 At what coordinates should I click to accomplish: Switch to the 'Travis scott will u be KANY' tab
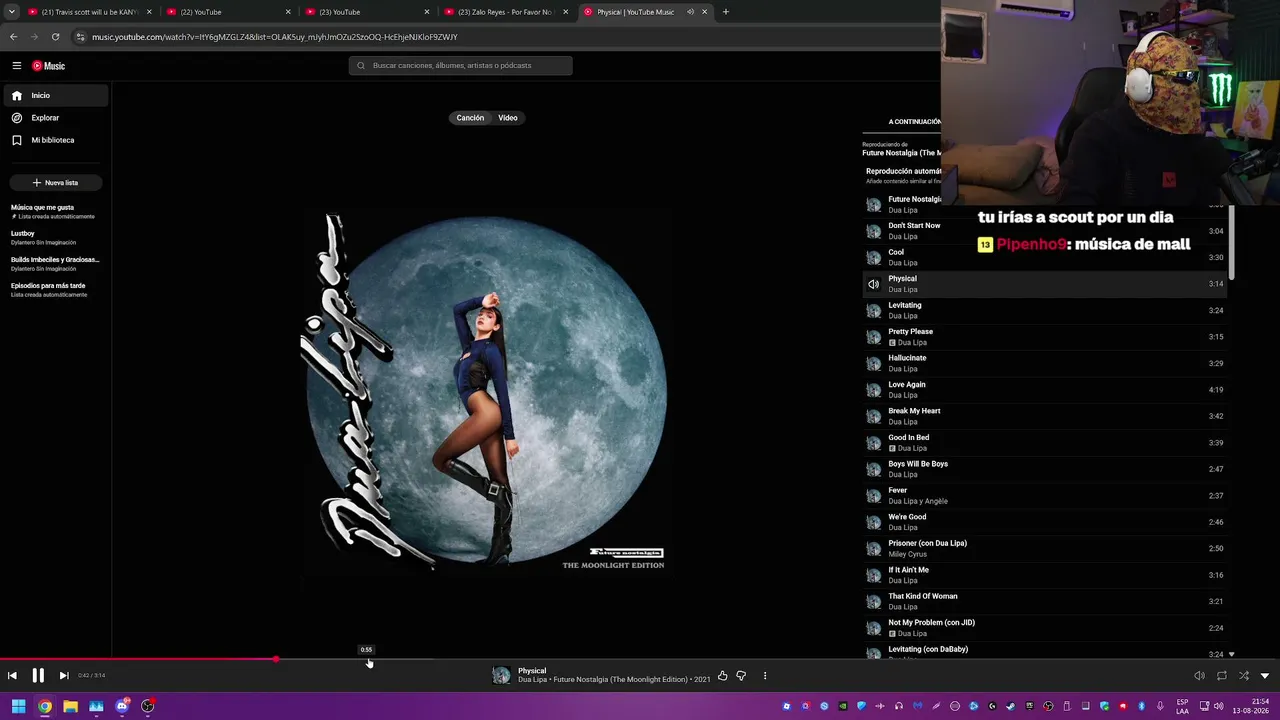coord(89,12)
